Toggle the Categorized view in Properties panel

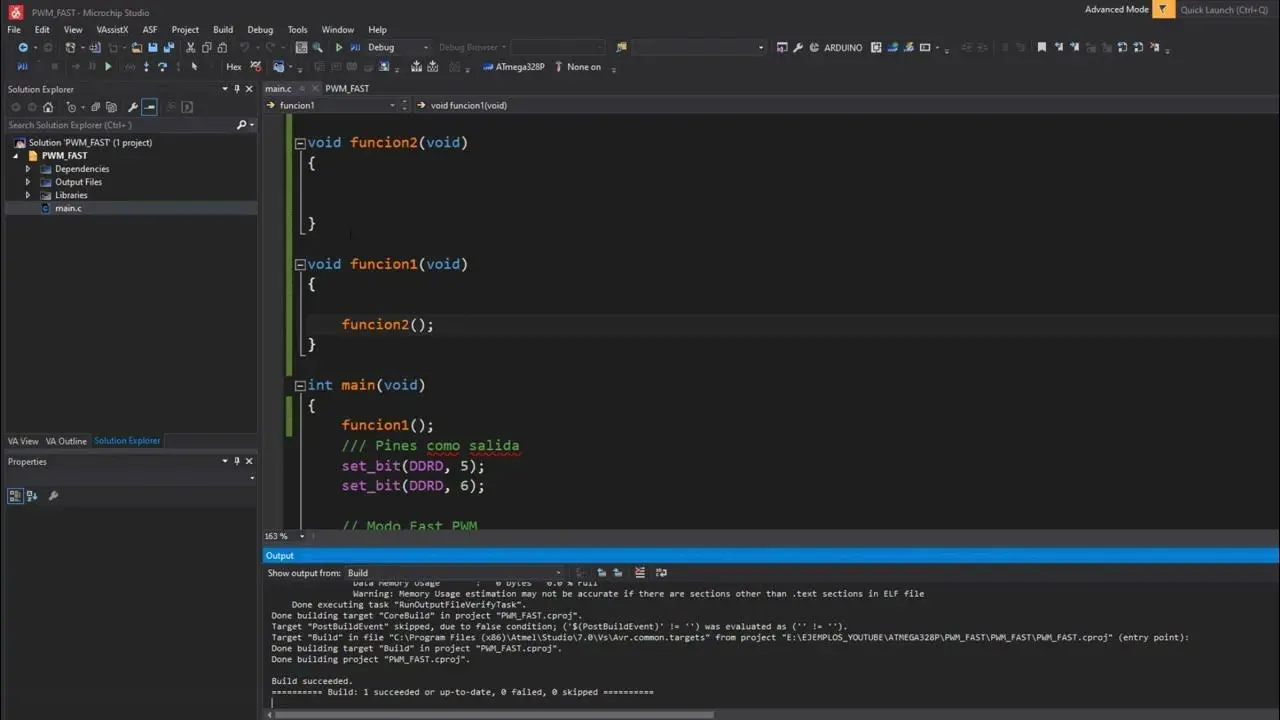pos(15,496)
